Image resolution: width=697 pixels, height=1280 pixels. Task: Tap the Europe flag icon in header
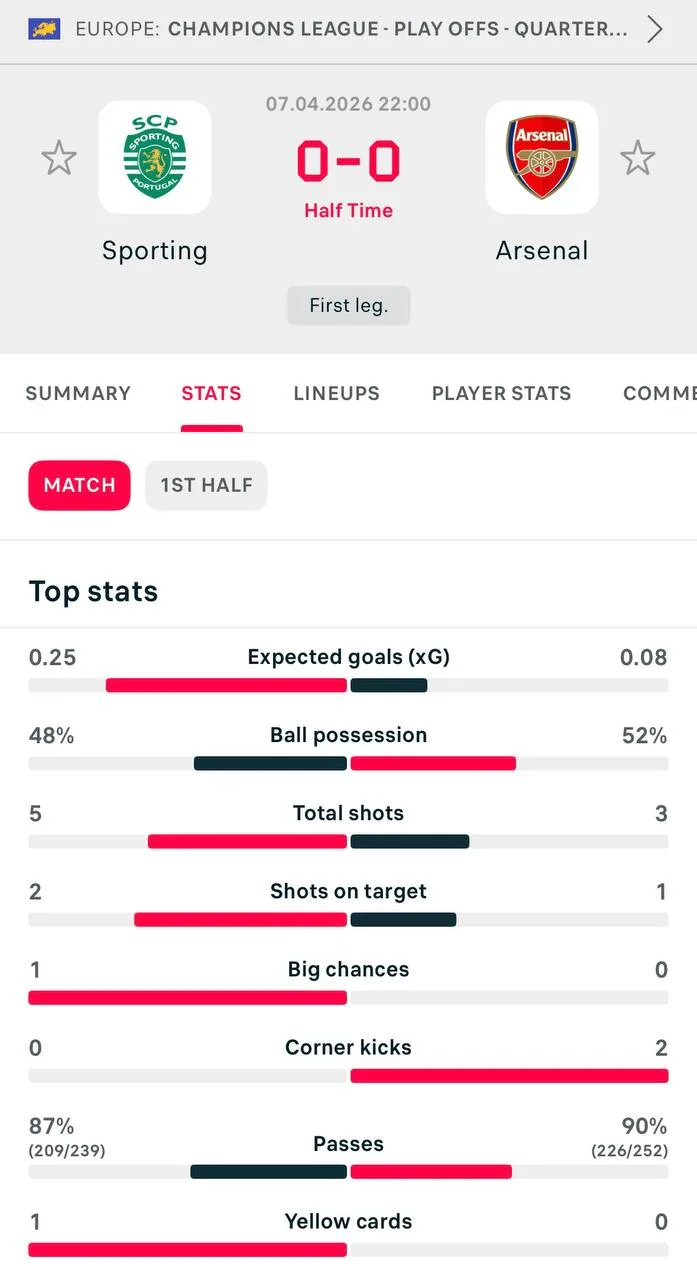click(44, 29)
